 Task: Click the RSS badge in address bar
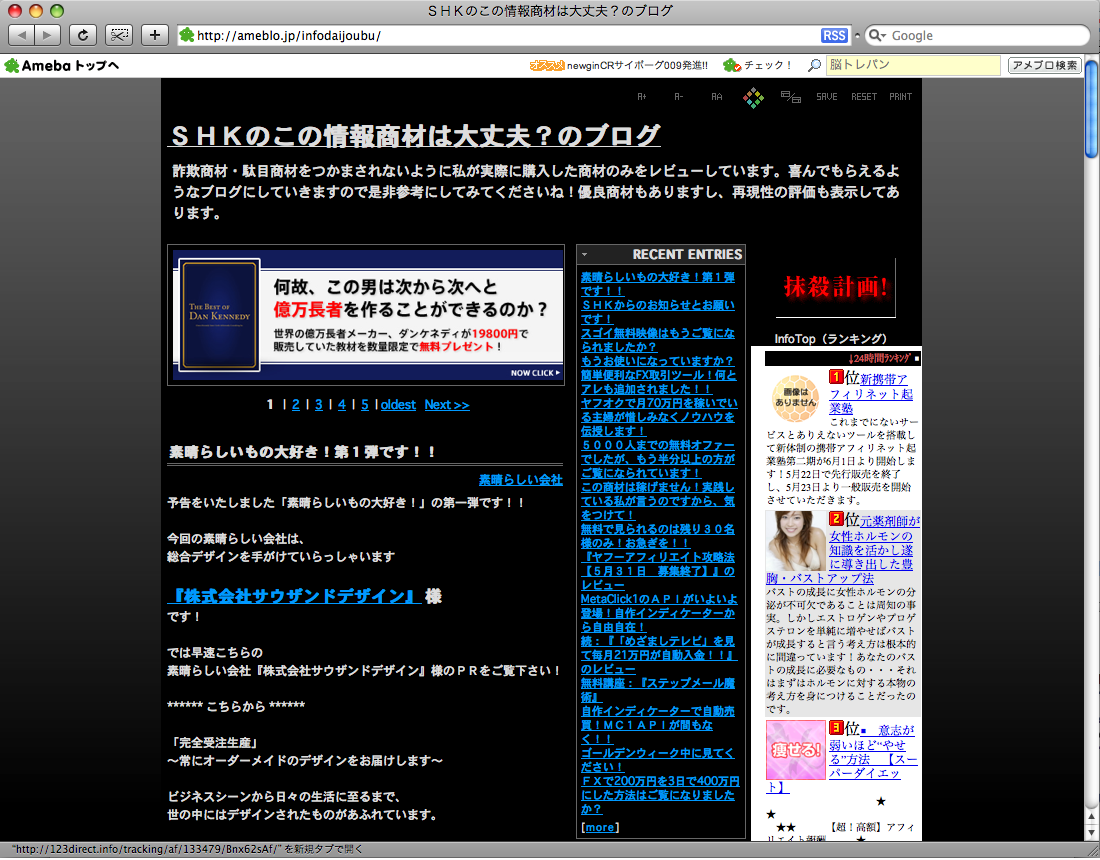[834, 35]
